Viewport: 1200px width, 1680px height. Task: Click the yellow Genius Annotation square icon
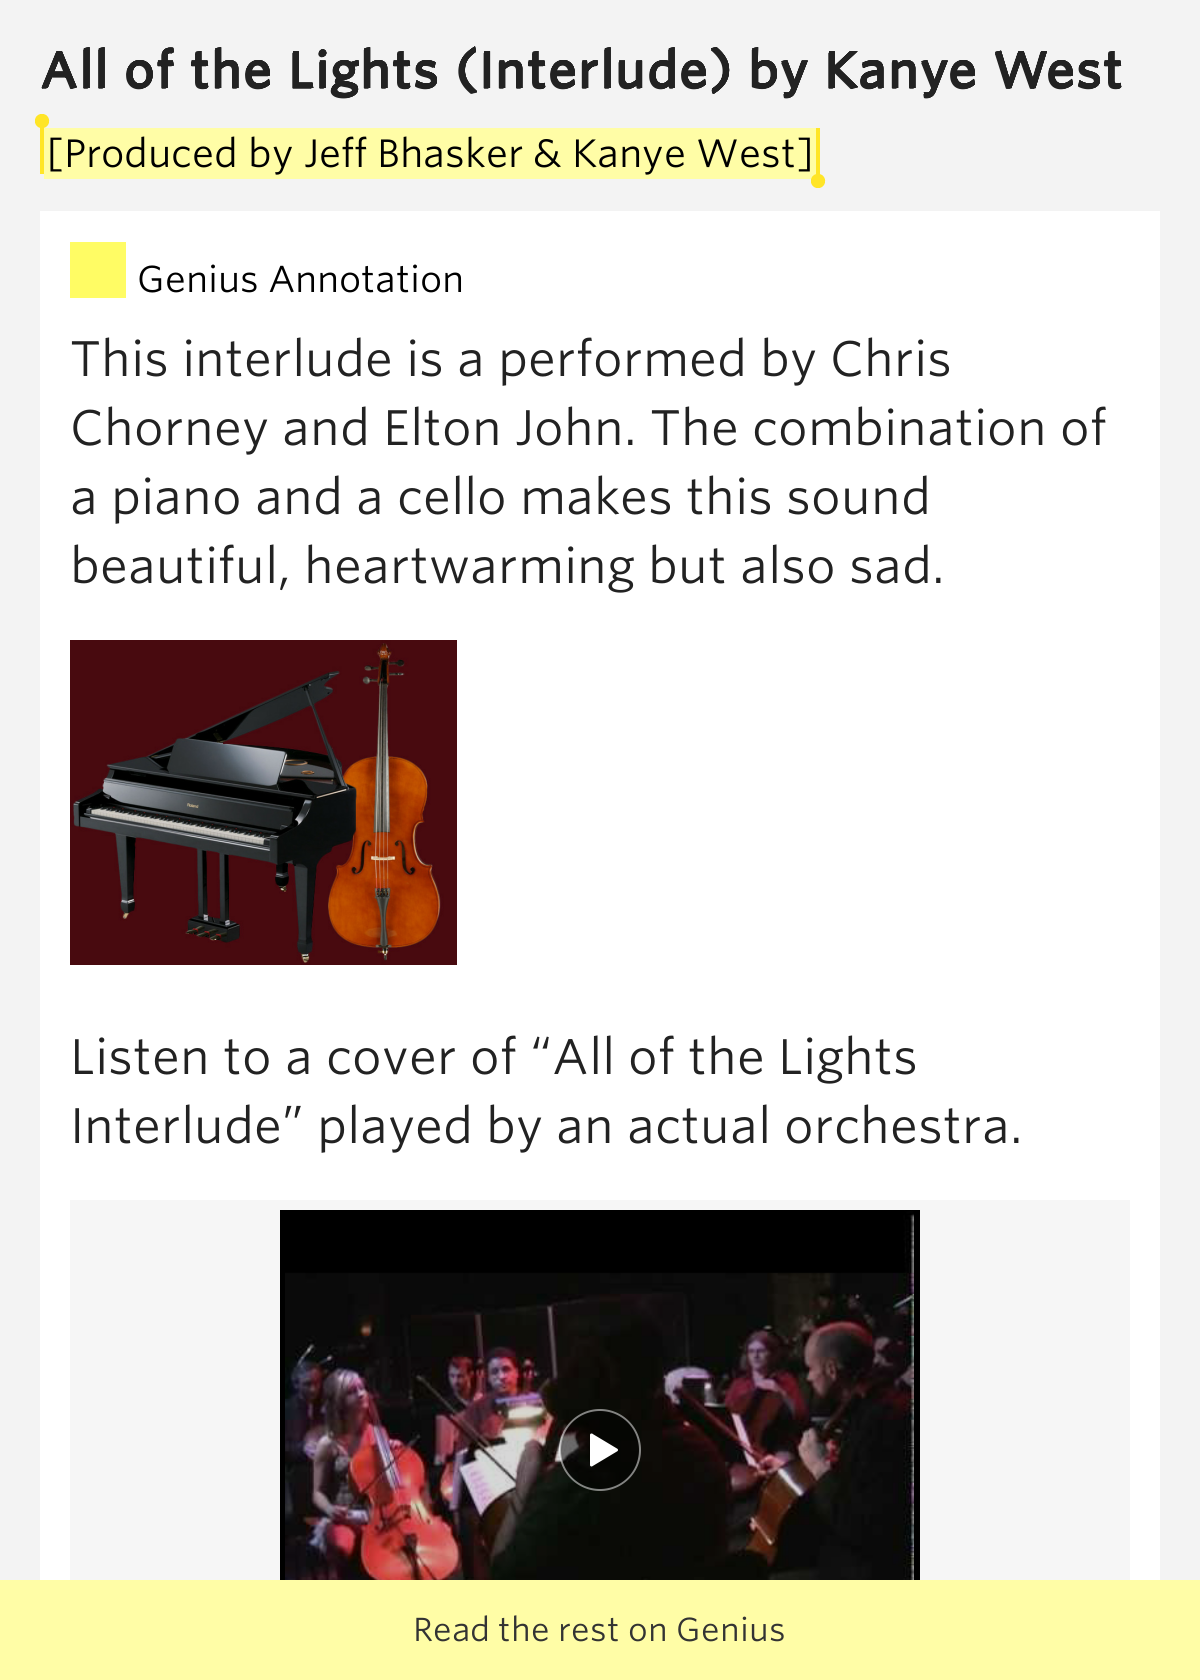pos(97,270)
